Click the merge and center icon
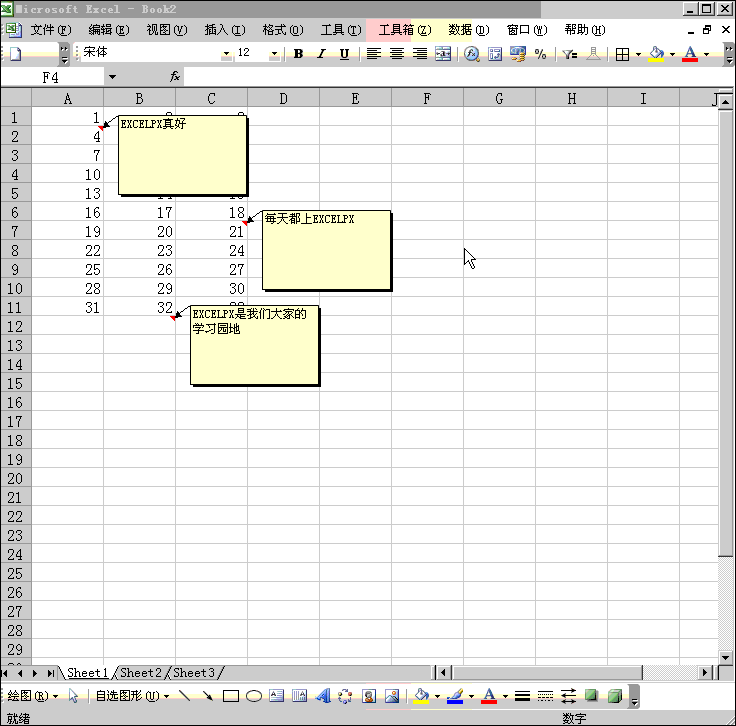The image size is (736, 726). [443, 53]
